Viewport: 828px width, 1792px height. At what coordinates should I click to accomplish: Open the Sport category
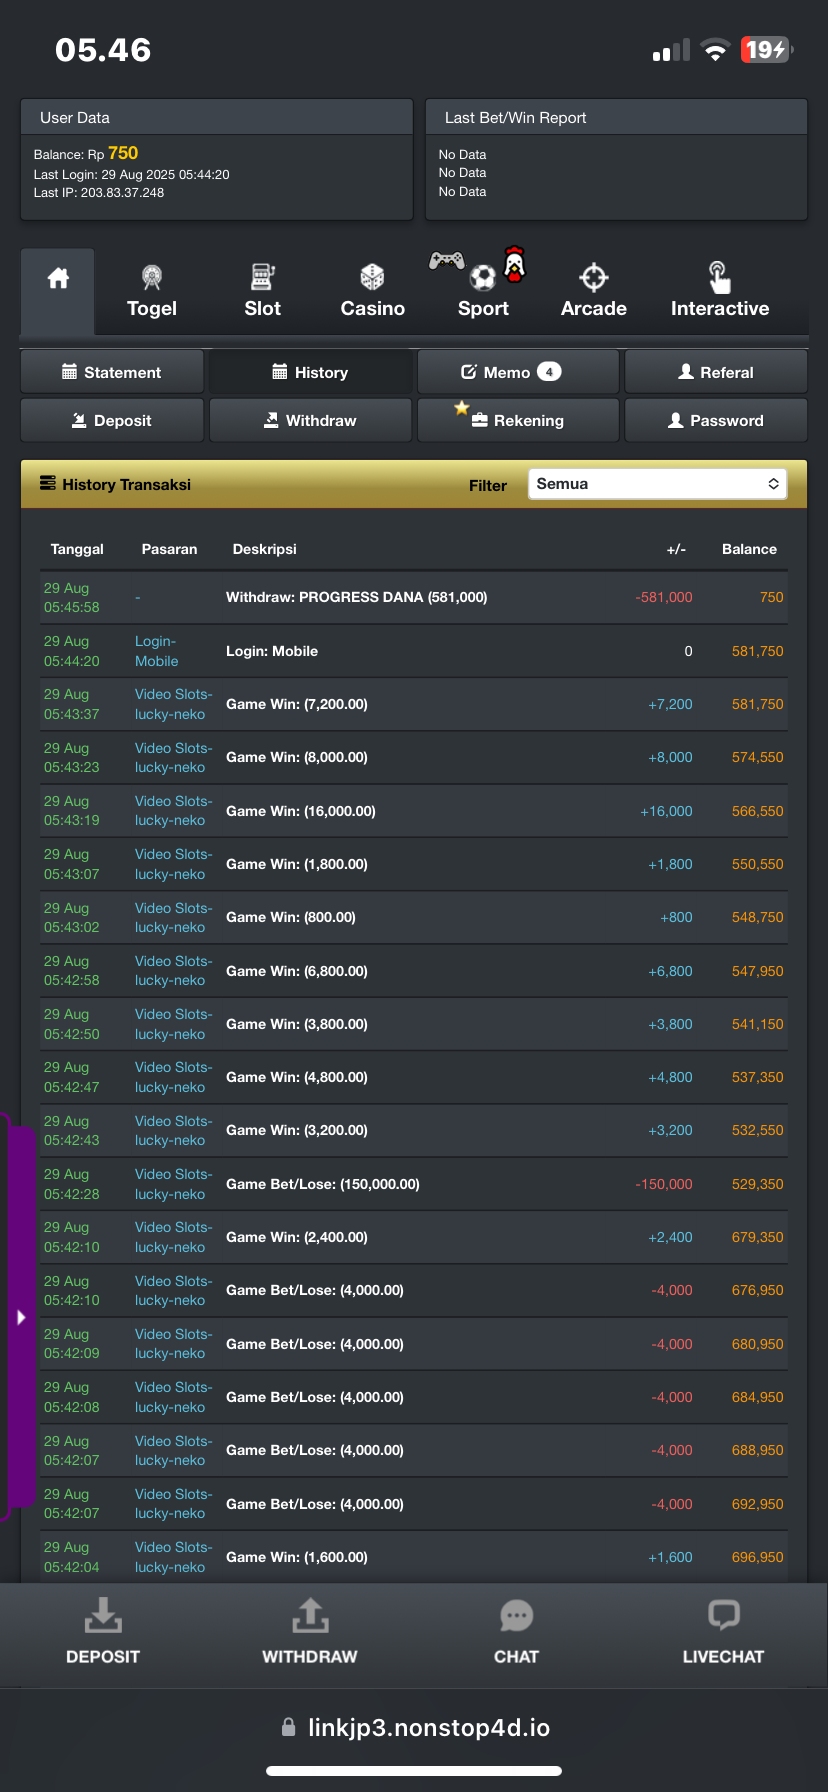(483, 291)
